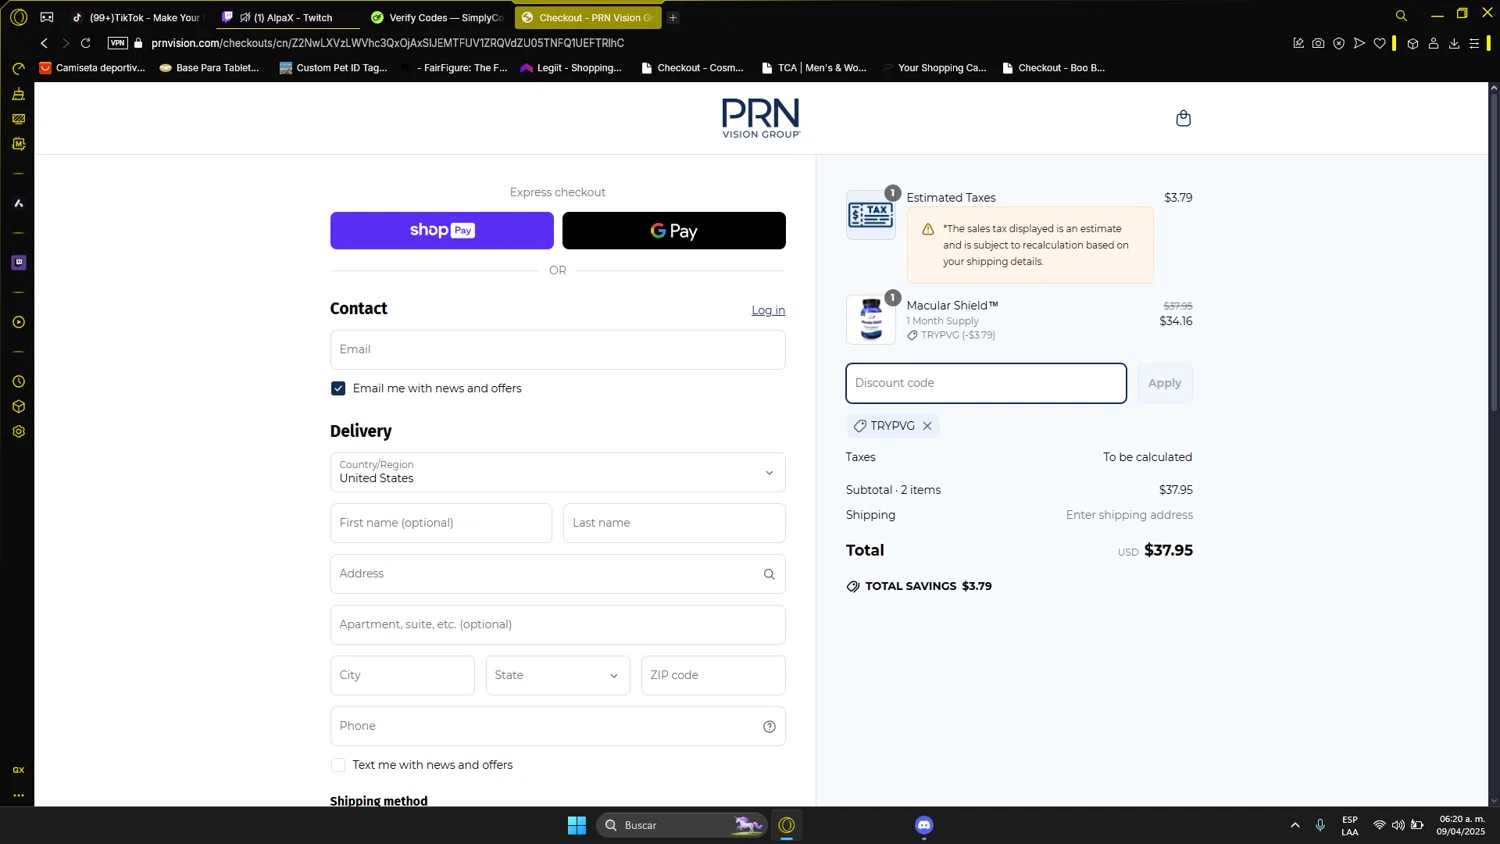Open the ad blocker shield icon
1500x844 pixels.
(1339, 43)
